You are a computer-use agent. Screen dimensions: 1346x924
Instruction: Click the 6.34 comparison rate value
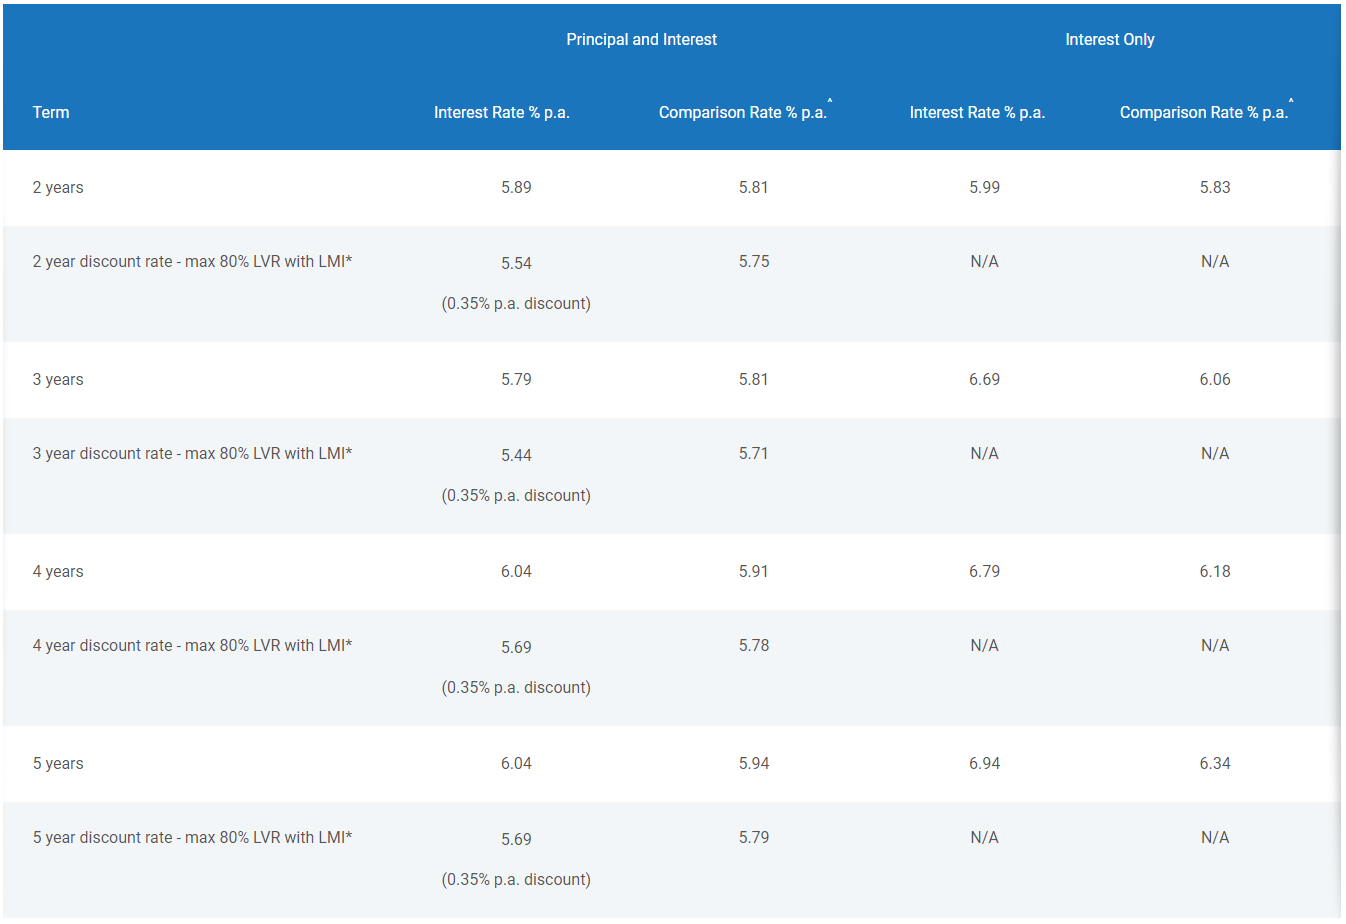[x=1215, y=764]
